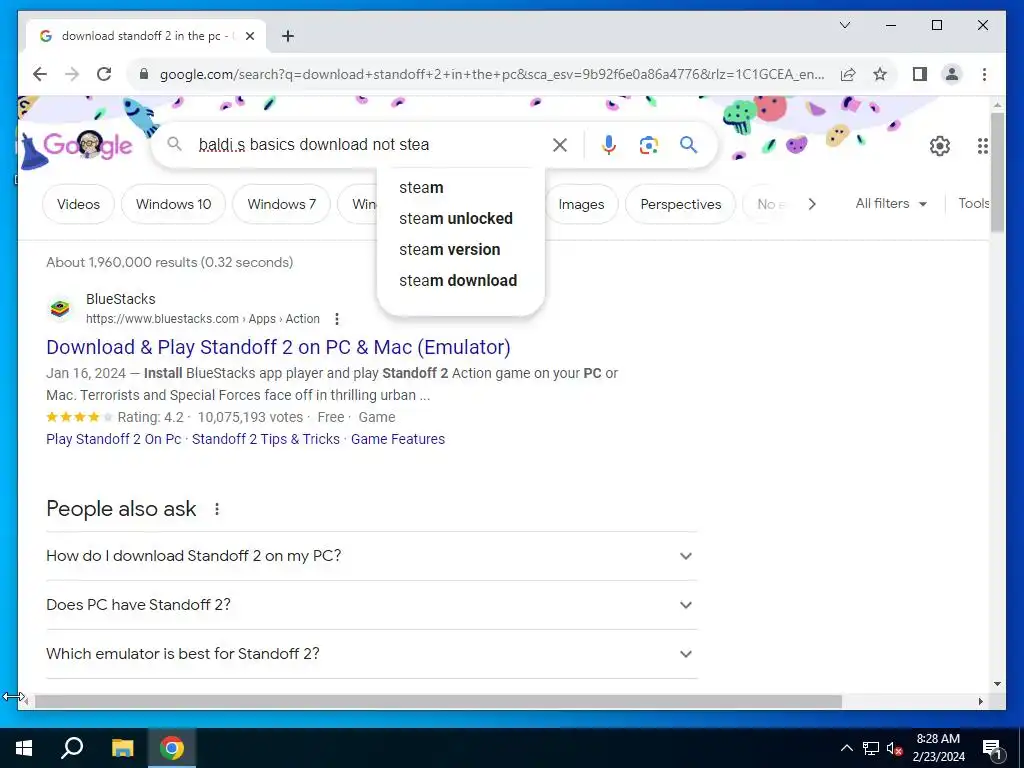Open Download & Play Standoff 2 result
This screenshot has width=1024, height=768.
(278, 347)
